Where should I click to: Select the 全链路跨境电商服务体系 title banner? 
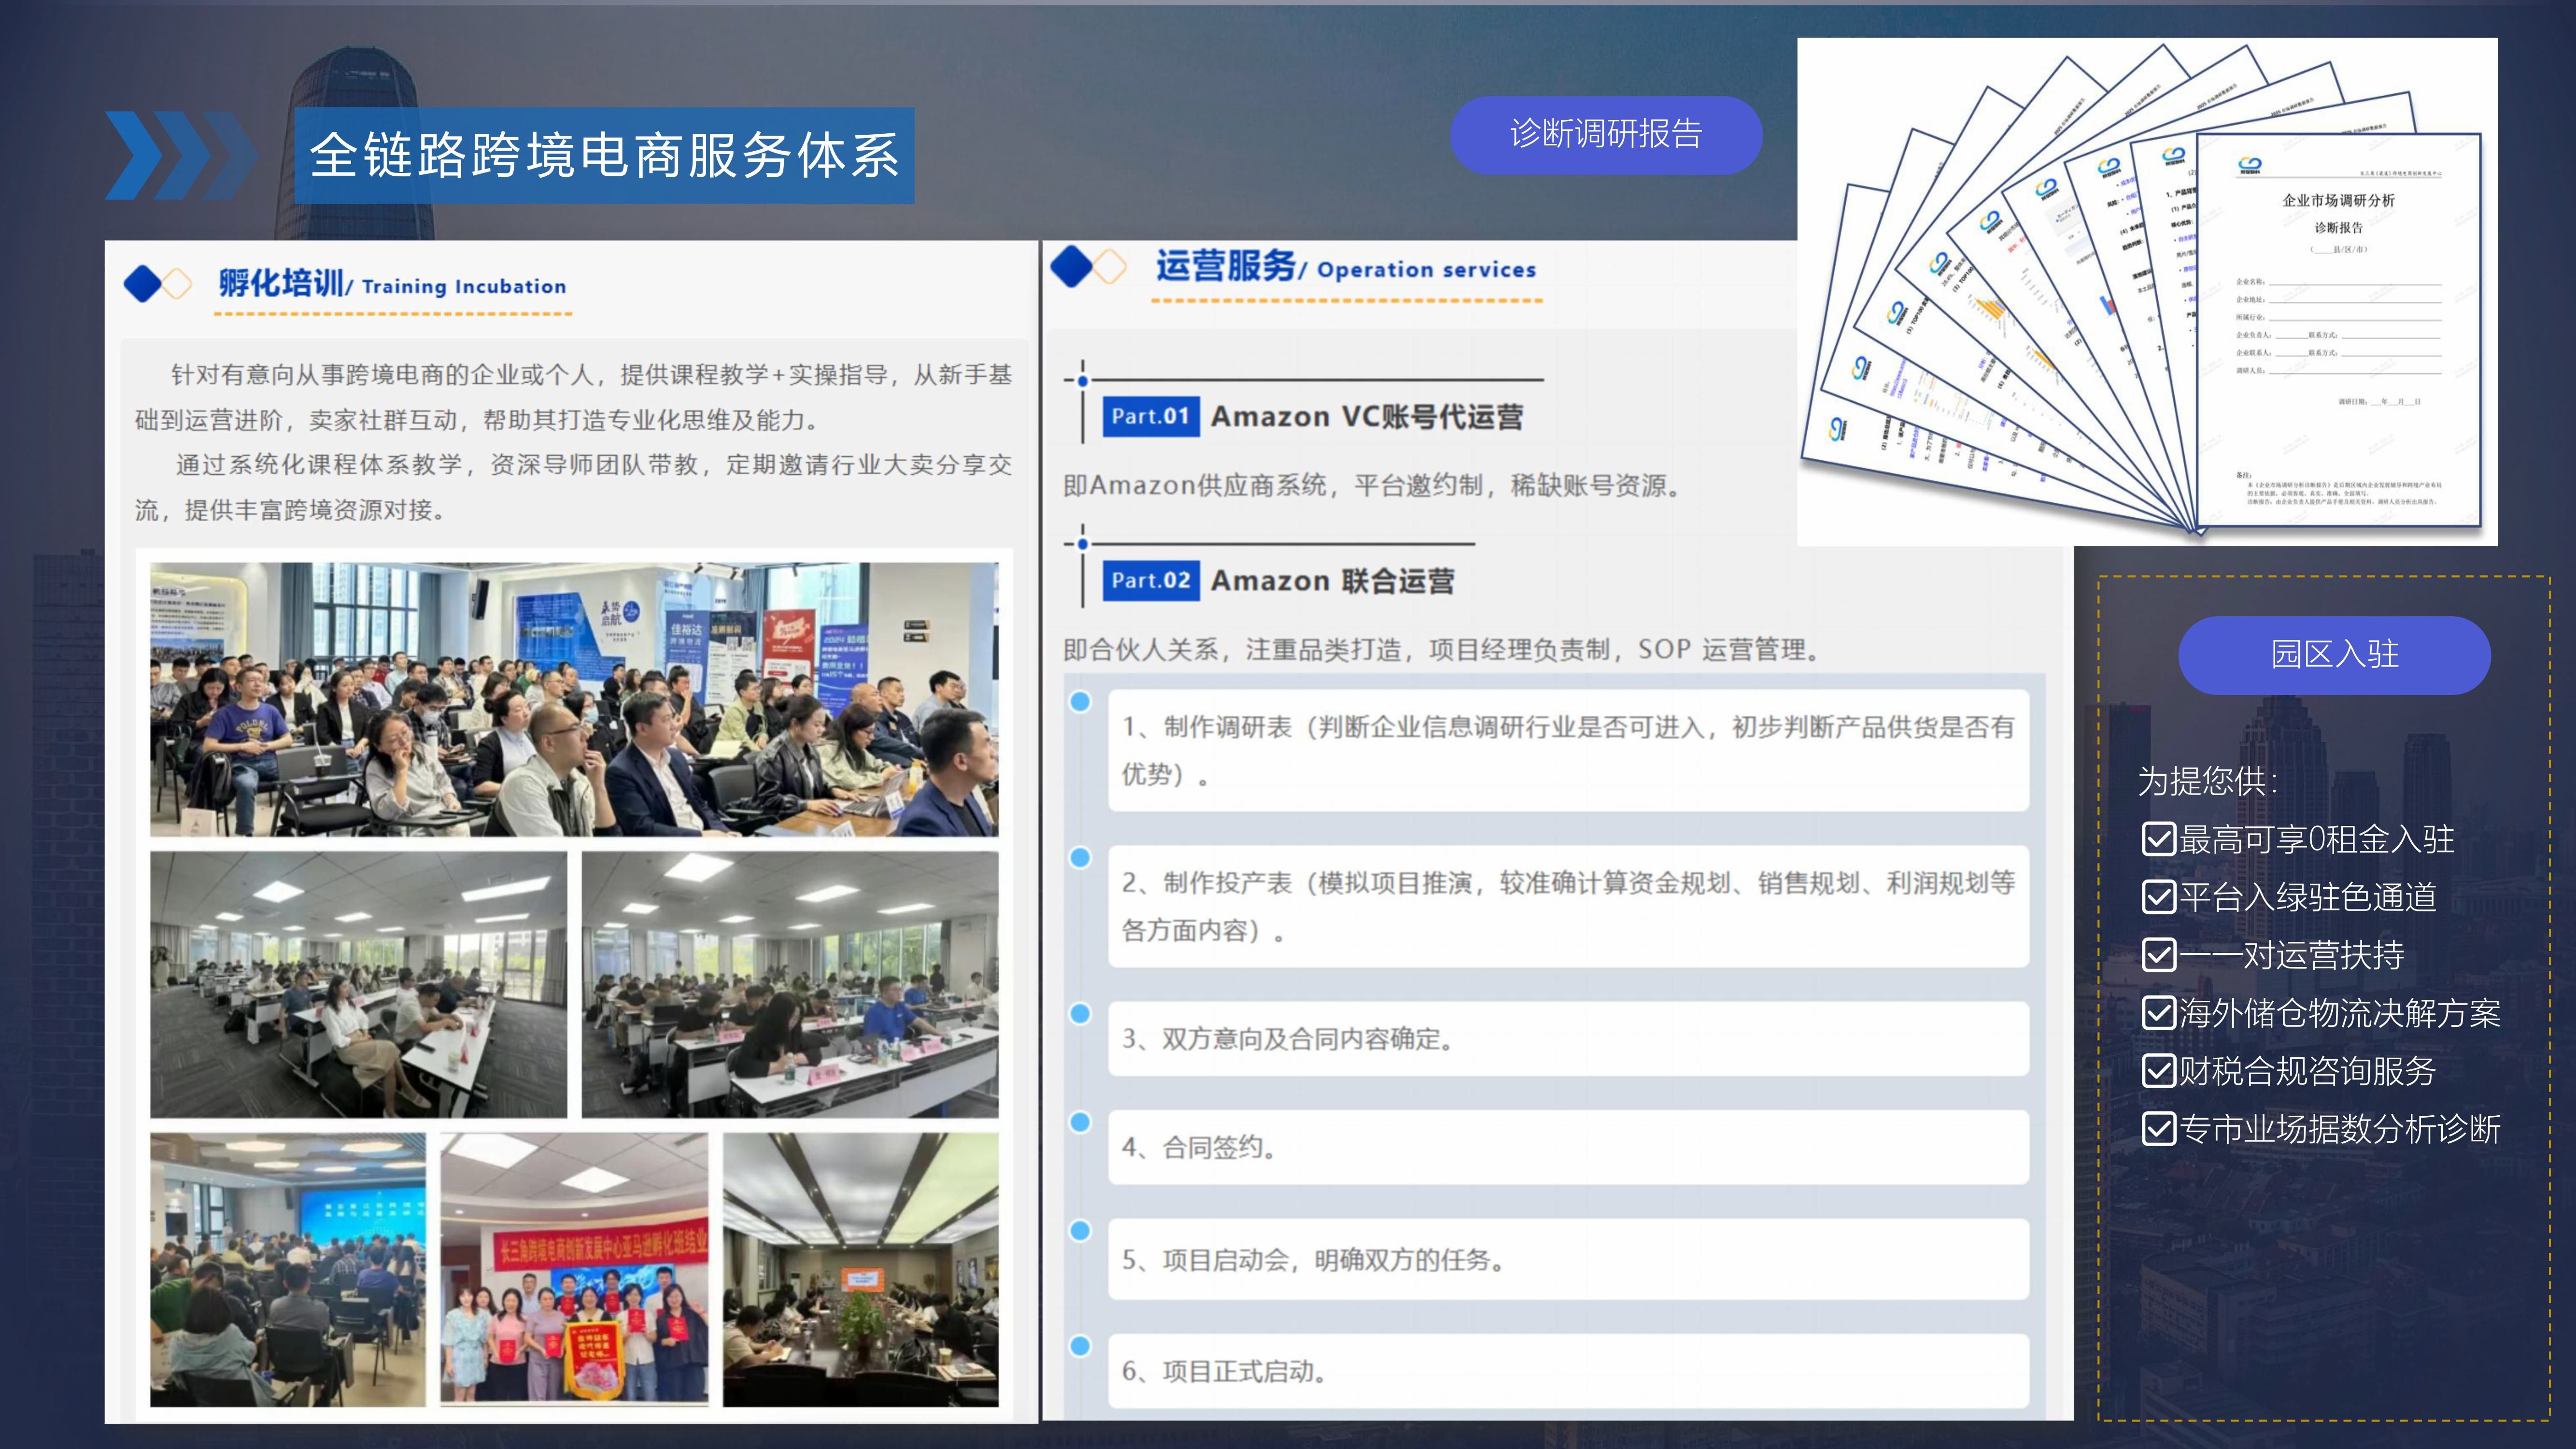click(604, 156)
